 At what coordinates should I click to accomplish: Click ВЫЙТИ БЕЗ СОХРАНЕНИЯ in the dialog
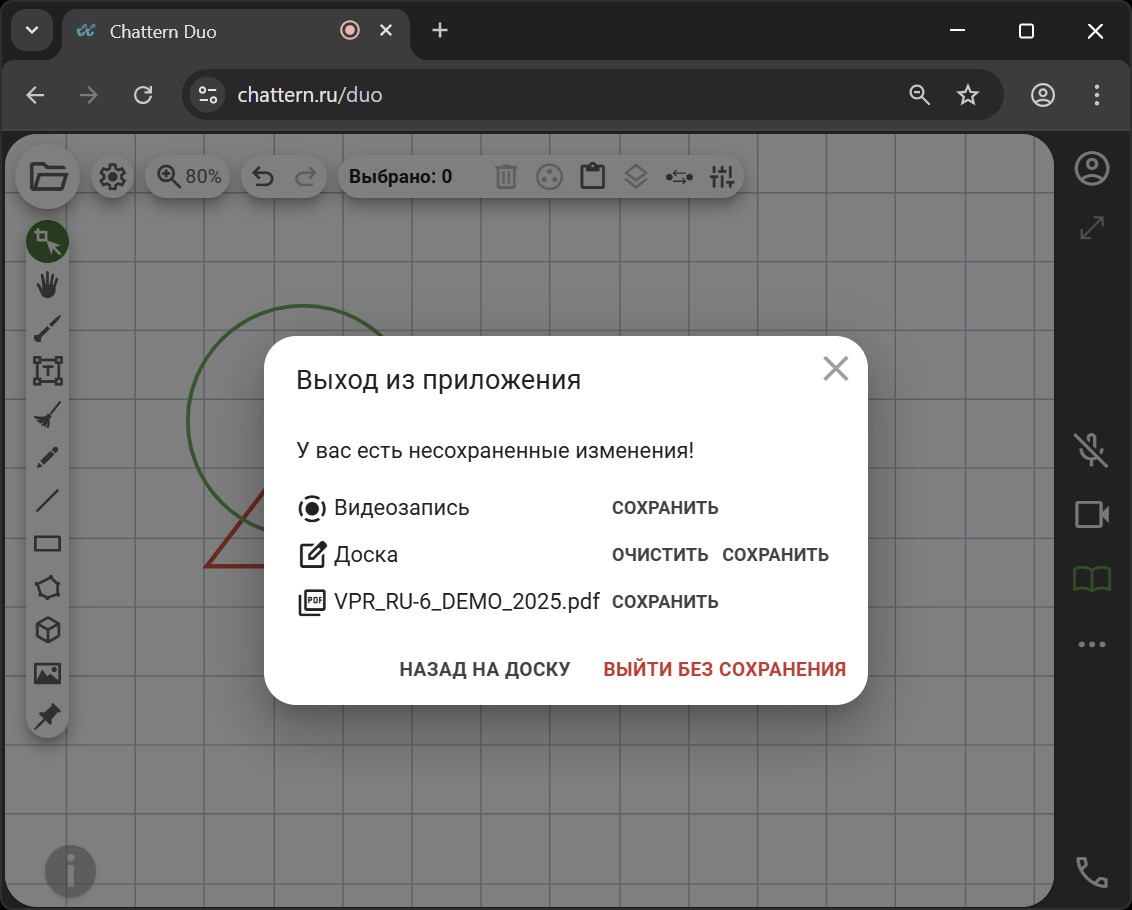(x=724, y=668)
